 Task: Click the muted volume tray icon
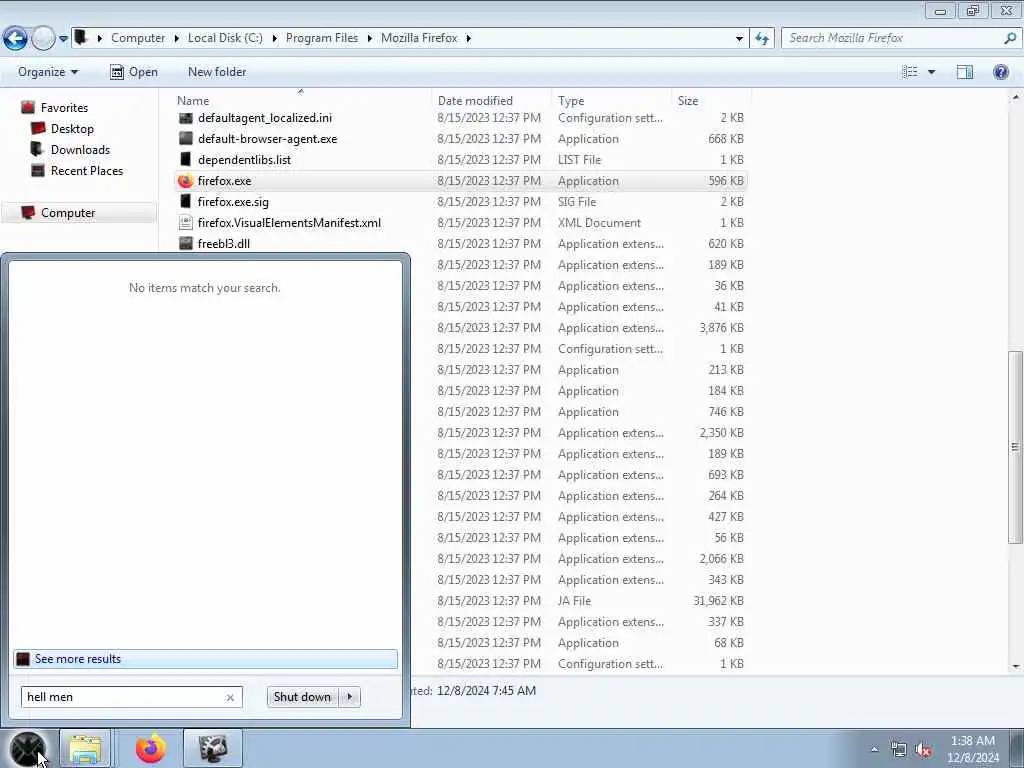[x=923, y=750]
